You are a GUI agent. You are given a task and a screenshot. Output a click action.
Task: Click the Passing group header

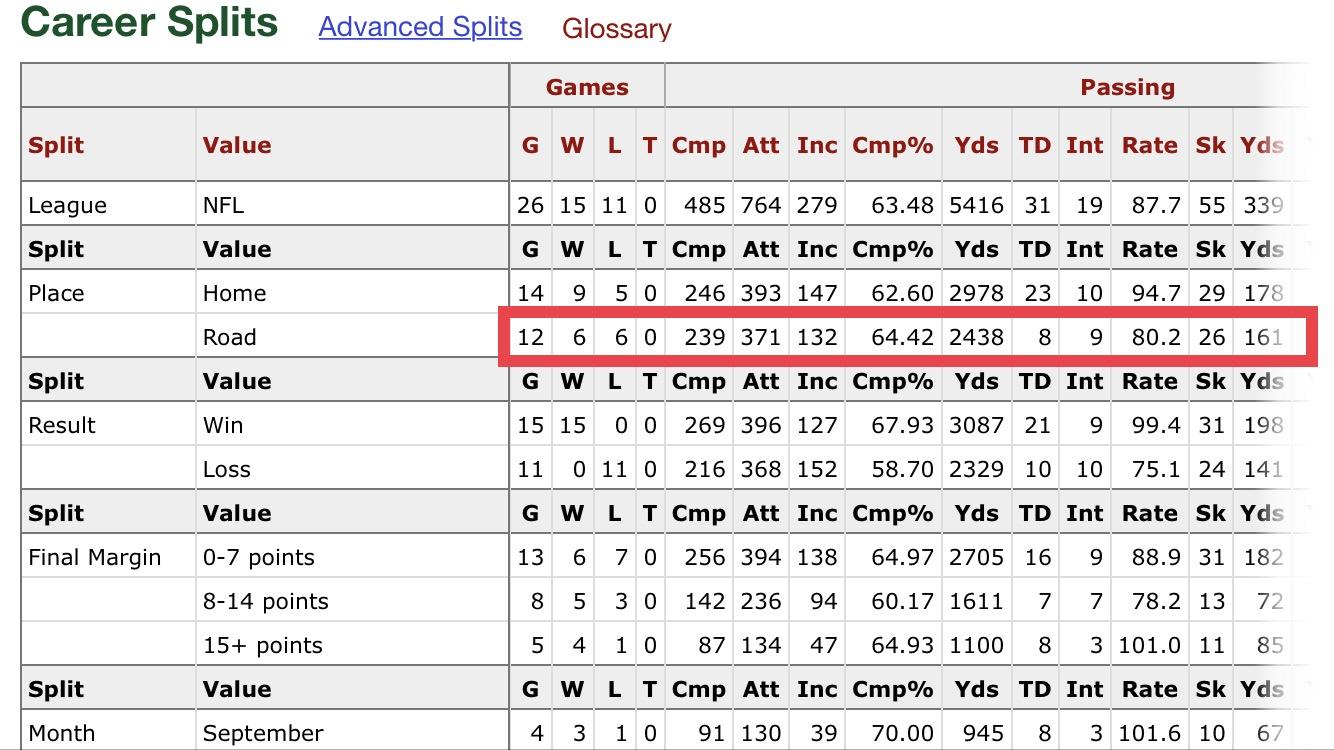click(x=1127, y=87)
